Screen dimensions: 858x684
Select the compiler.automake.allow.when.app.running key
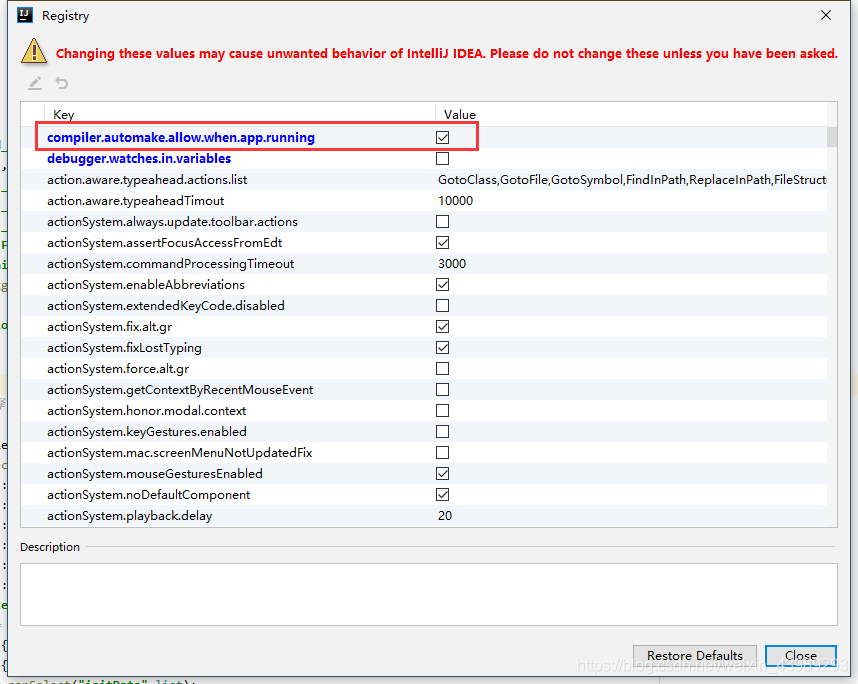[181, 137]
